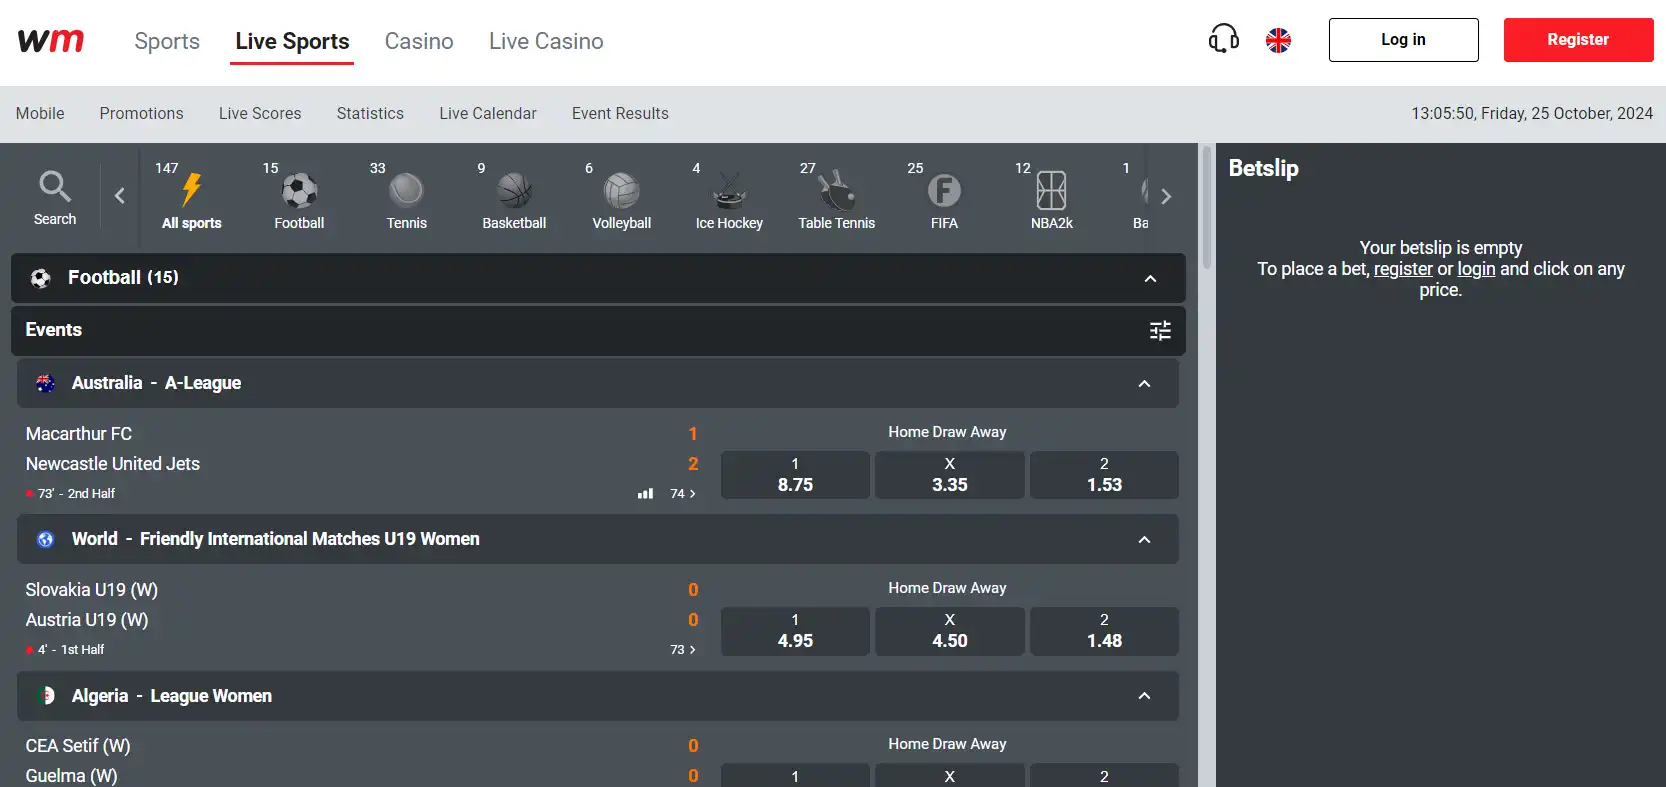
Task: Click football icon in Football header
Action: click(x=40, y=278)
